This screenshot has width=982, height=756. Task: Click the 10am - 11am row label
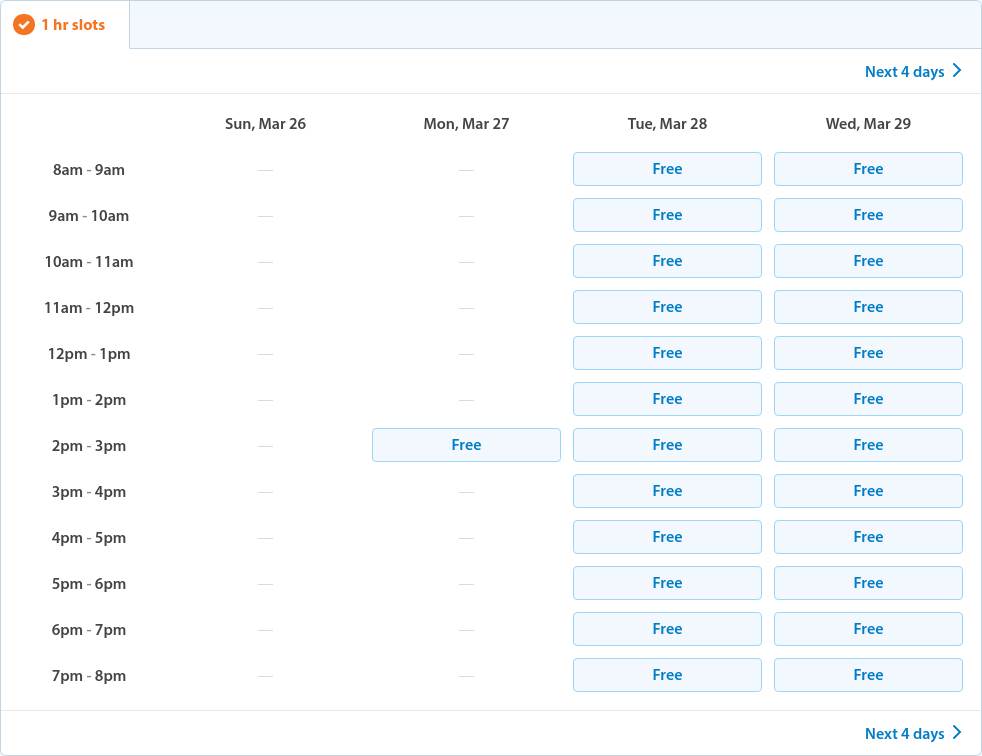click(89, 262)
